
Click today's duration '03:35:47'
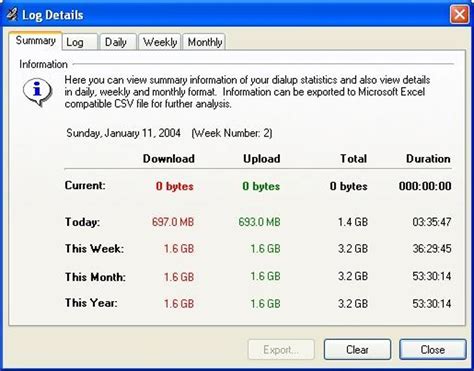(x=432, y=222)
